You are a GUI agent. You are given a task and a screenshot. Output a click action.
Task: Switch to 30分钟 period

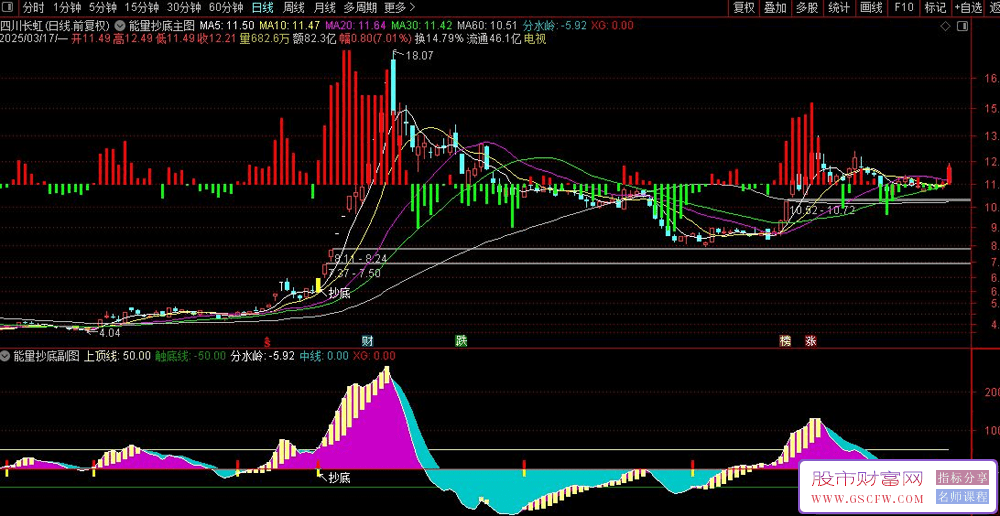pyautogui.click(x=184, y=8)
